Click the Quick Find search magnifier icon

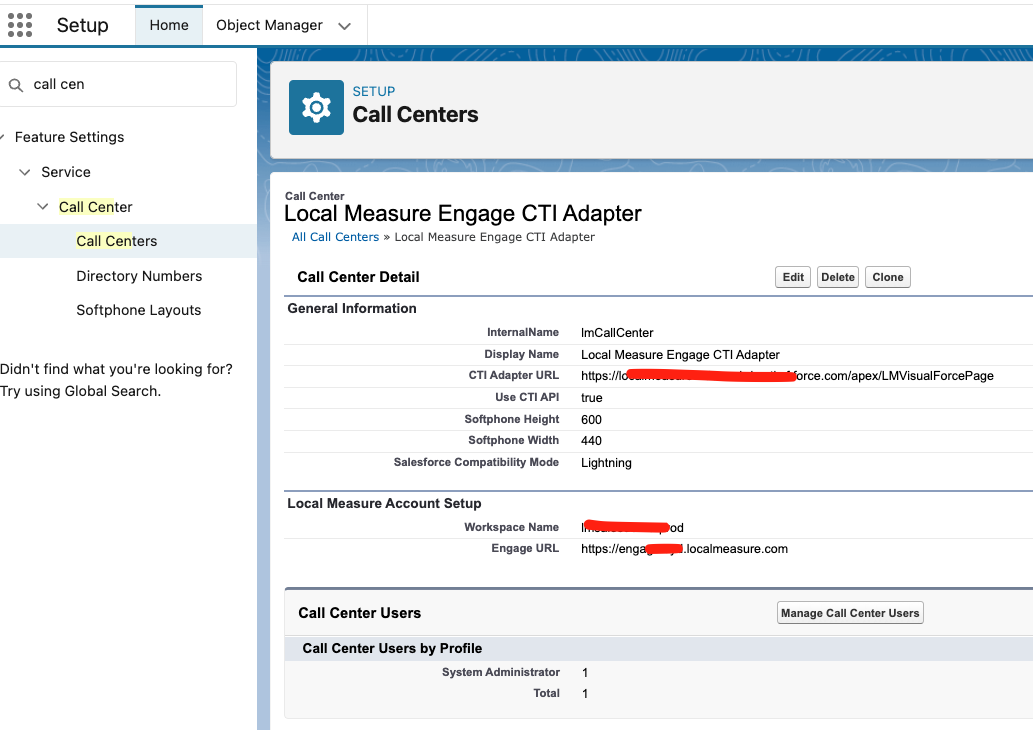(16, 85)
